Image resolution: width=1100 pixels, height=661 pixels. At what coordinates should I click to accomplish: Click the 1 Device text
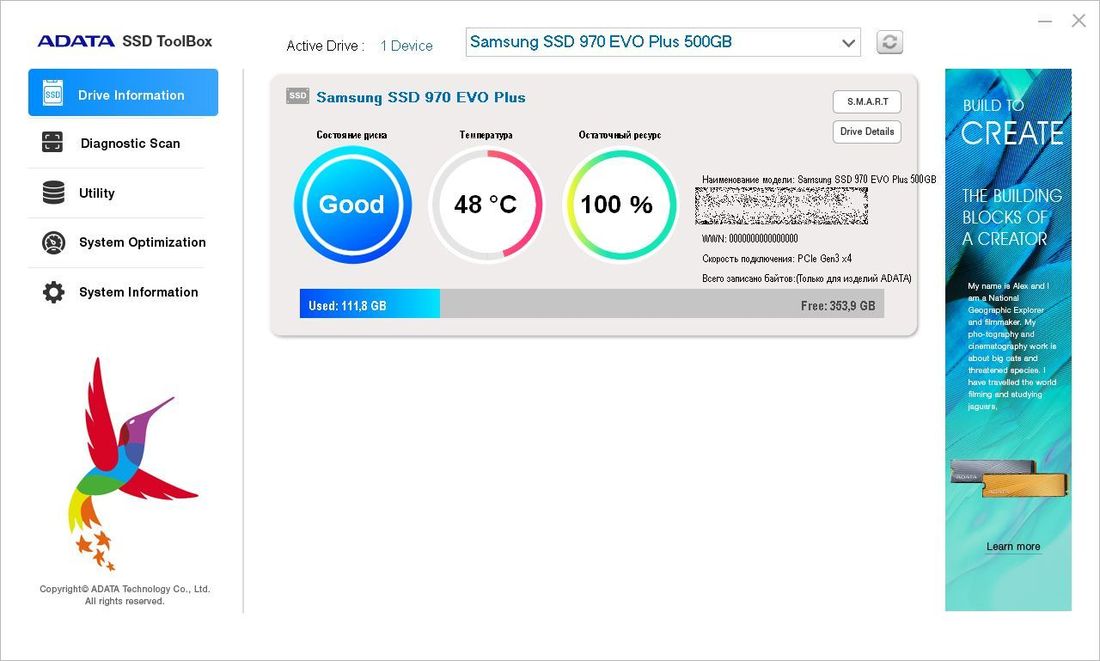pos(406,46)
